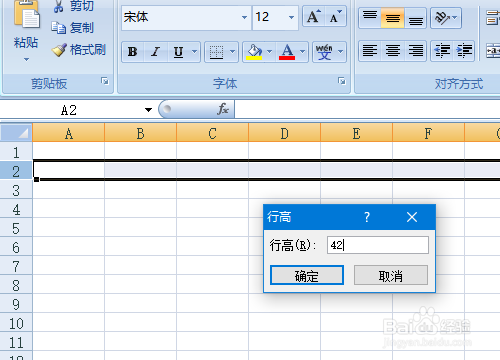Open the font color palette arrow

point(302,52)
